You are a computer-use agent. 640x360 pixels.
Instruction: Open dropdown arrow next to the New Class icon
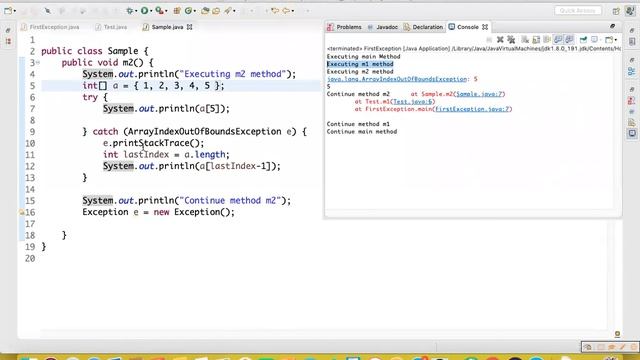pos(195,11)
